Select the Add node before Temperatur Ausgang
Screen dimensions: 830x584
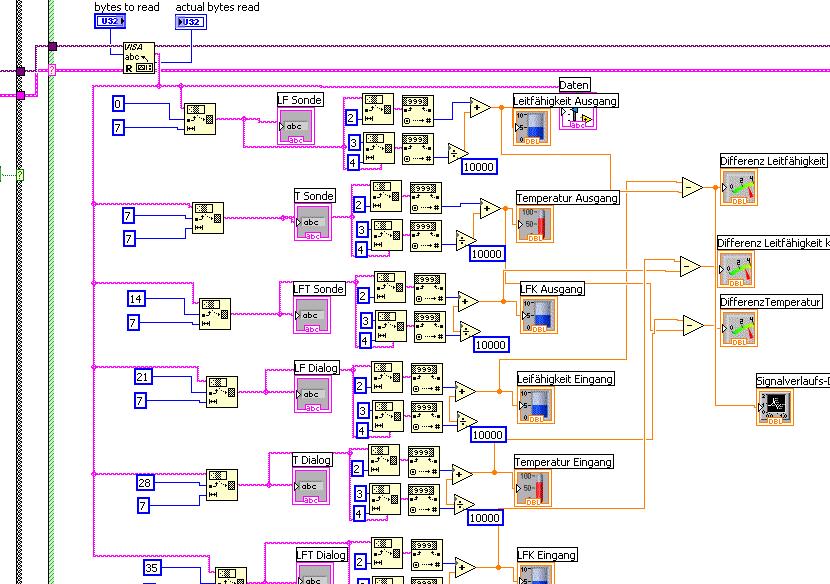(490, 209)
